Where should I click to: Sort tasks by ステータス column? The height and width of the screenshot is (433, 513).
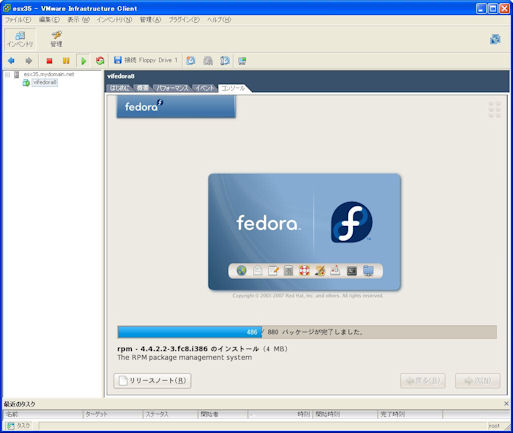[170, 414]
